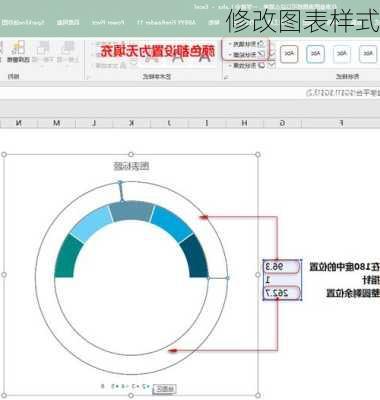
Task: Select the chart title 图表标题
Action: 131,166
